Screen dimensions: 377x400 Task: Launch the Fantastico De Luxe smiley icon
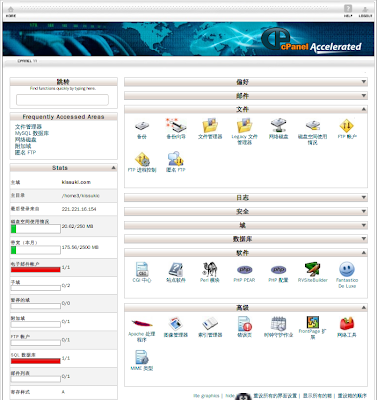[347, 269]
